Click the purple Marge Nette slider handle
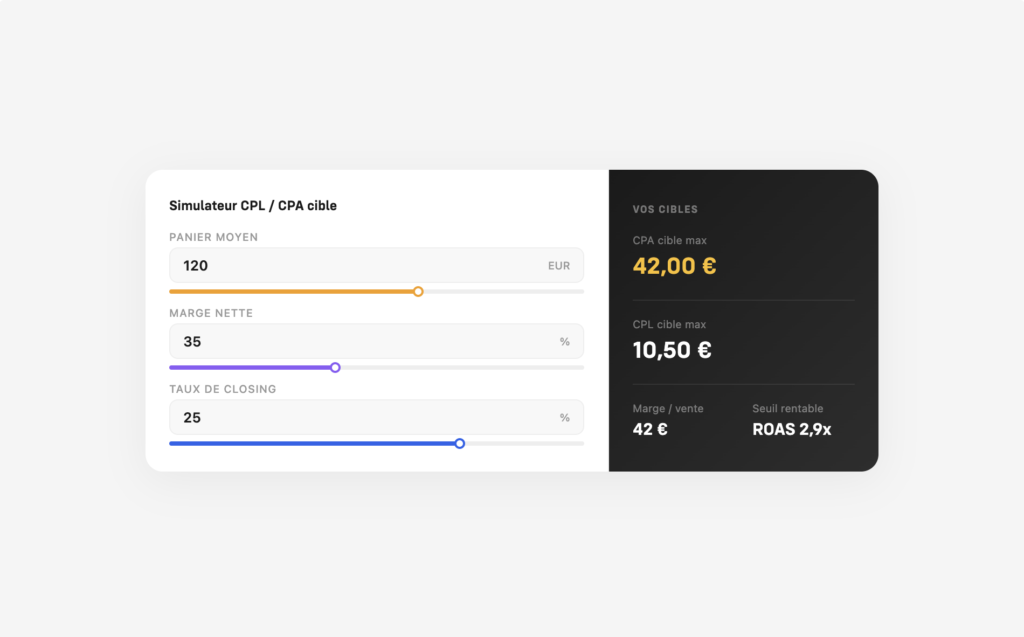Screen dimensions: 1024x637 coord(335,368)
